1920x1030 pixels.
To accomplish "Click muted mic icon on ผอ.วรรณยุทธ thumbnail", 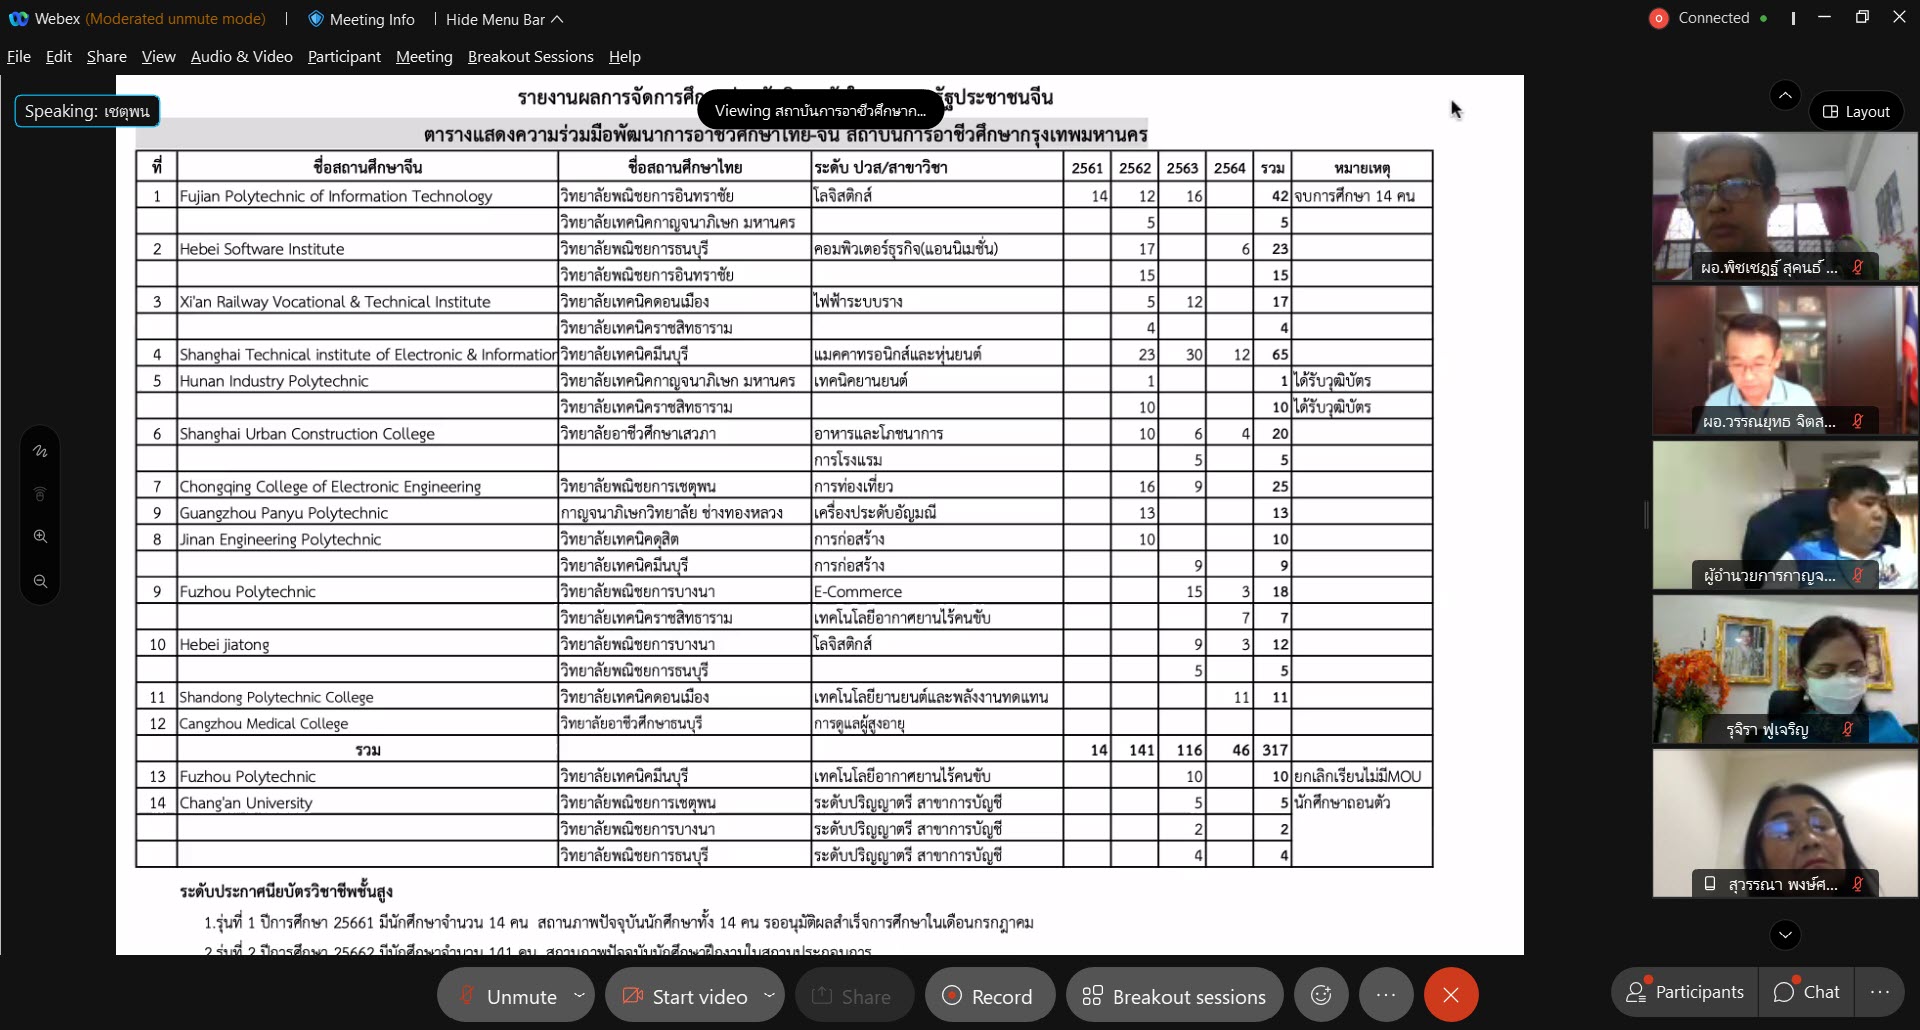I will pos(1857,422).
